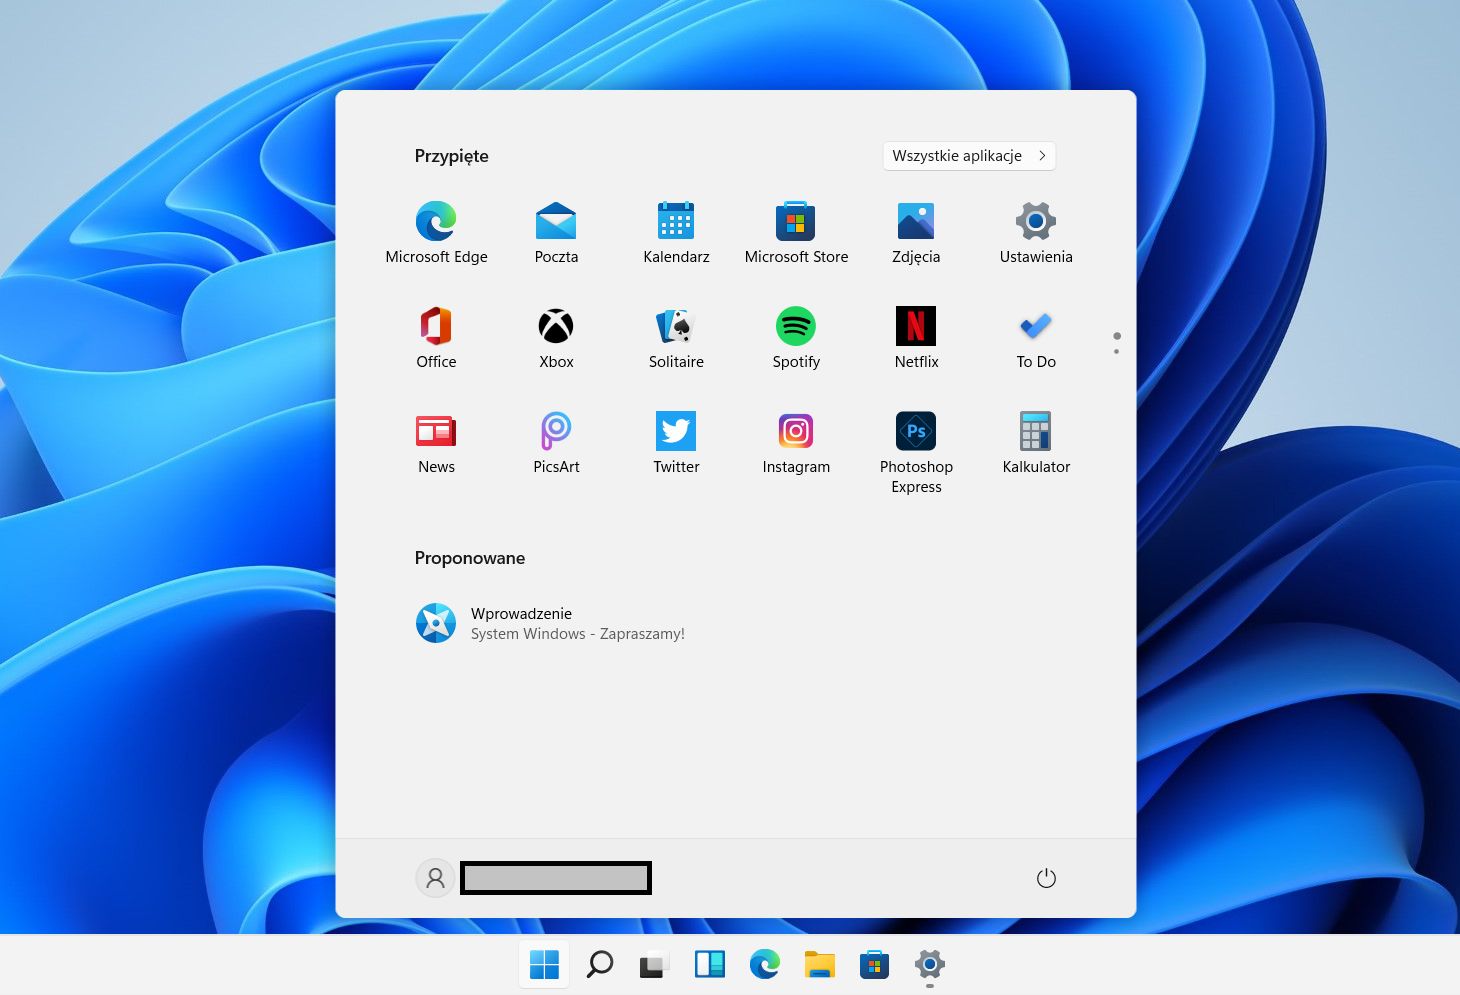Screen dimensions: 1460x995
Task: Go to the next page of pinned apps
Action: click(1117, 351)
